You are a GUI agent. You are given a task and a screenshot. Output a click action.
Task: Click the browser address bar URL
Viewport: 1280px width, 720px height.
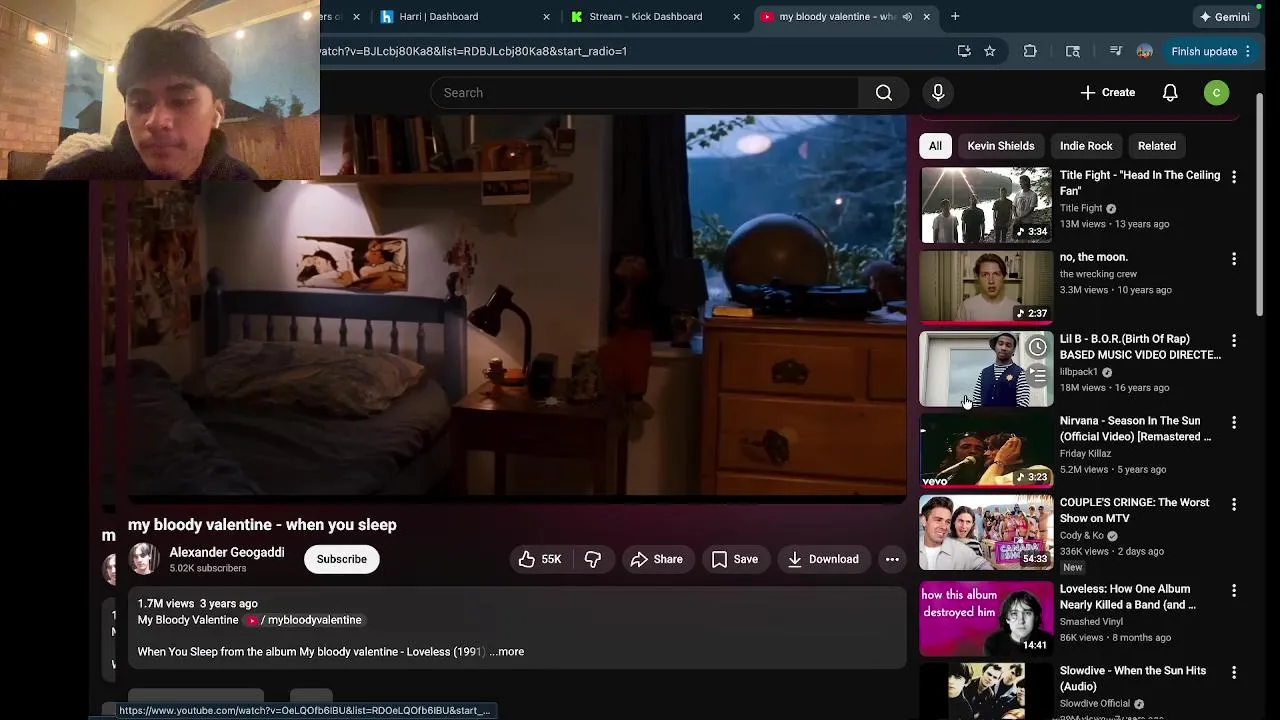click(473, 51)
